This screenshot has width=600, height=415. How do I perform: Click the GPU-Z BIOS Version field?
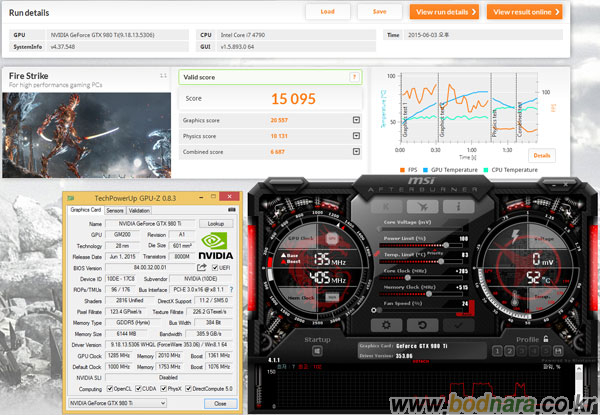pos(150,267)
